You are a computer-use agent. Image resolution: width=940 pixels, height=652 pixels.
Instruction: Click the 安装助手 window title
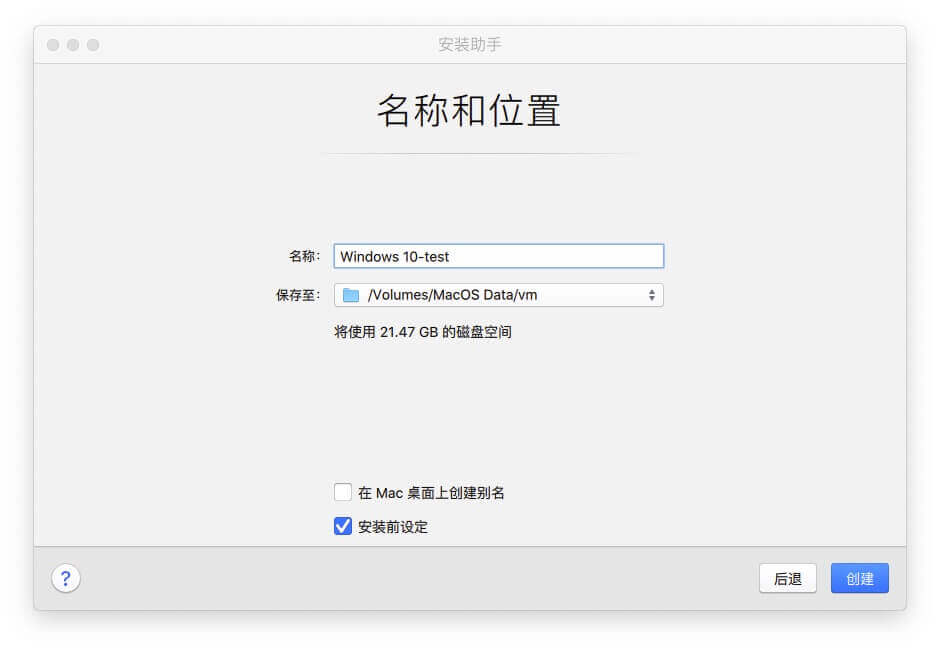pyautogui.click(x=470, y=44)
